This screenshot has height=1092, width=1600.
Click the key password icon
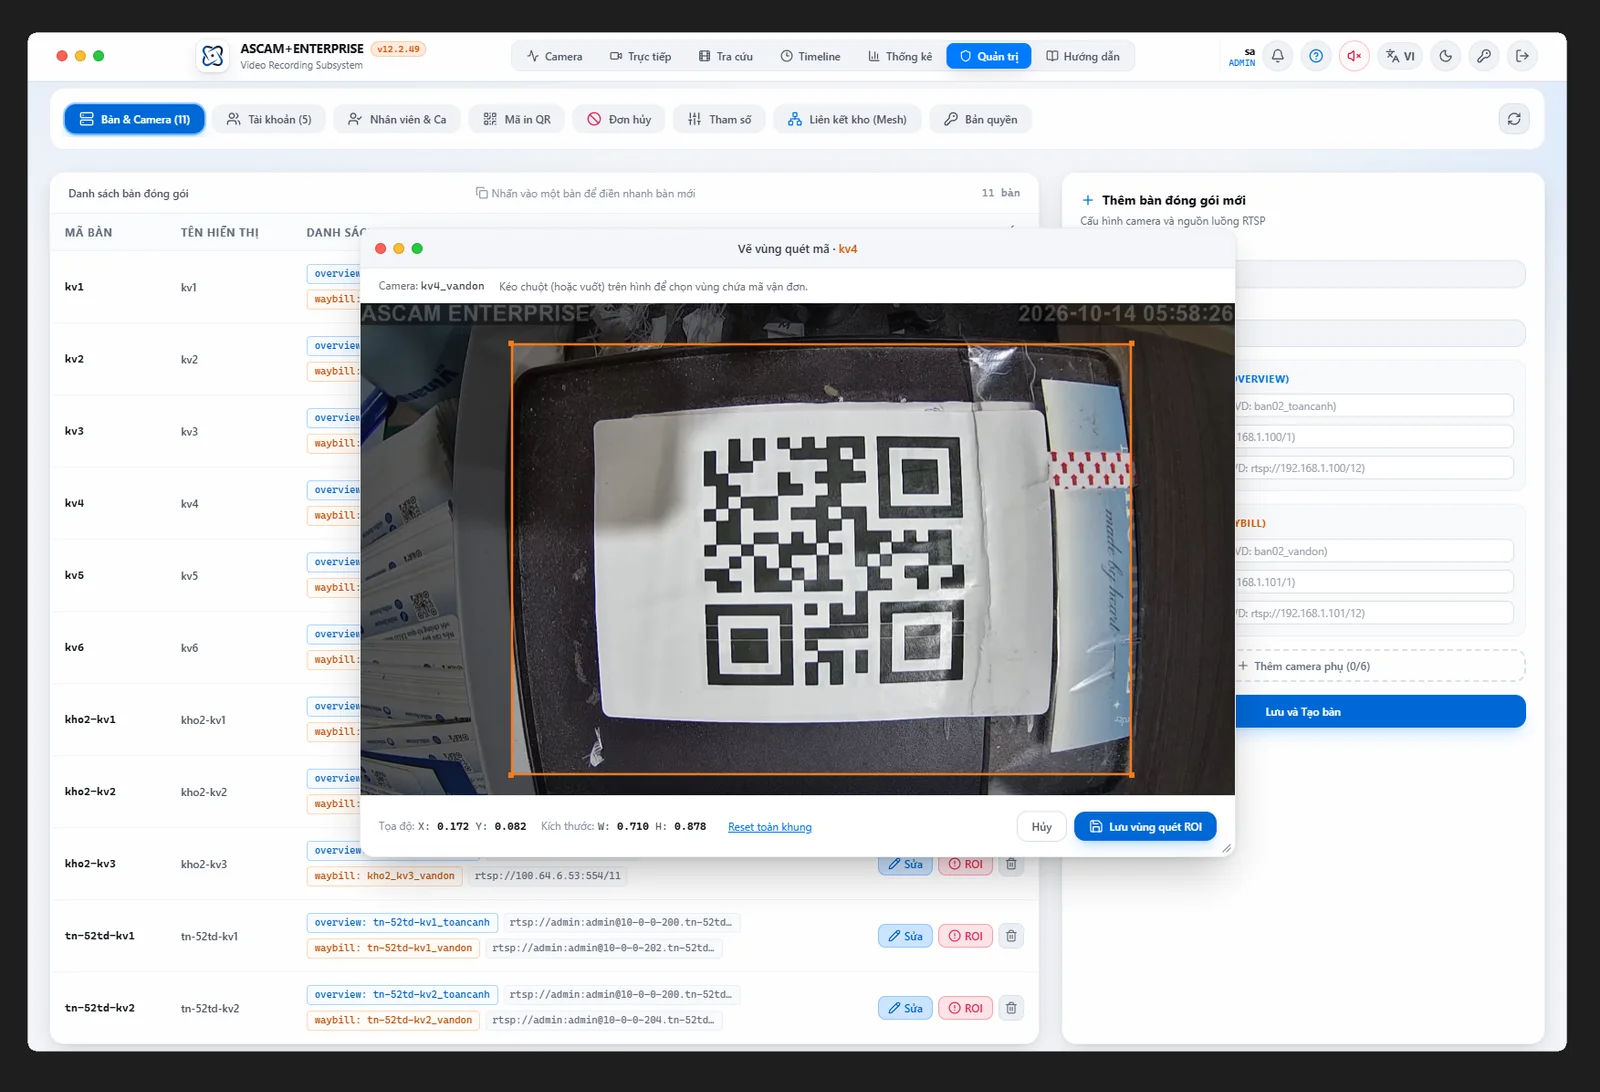coord(1484,56)
